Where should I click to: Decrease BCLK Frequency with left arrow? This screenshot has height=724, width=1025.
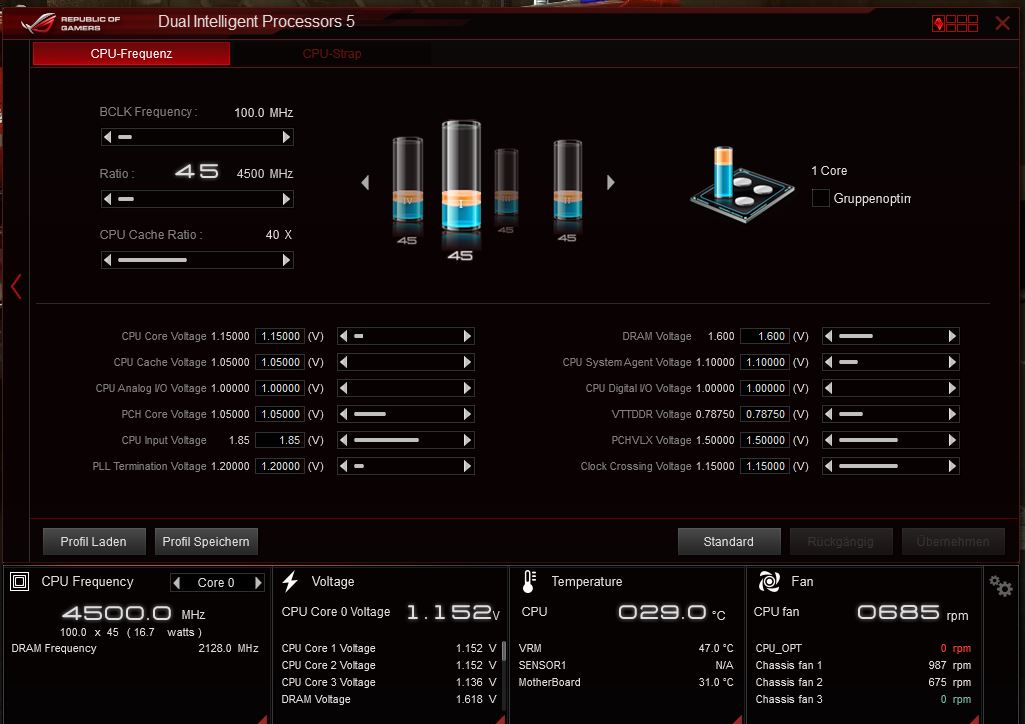108,137
